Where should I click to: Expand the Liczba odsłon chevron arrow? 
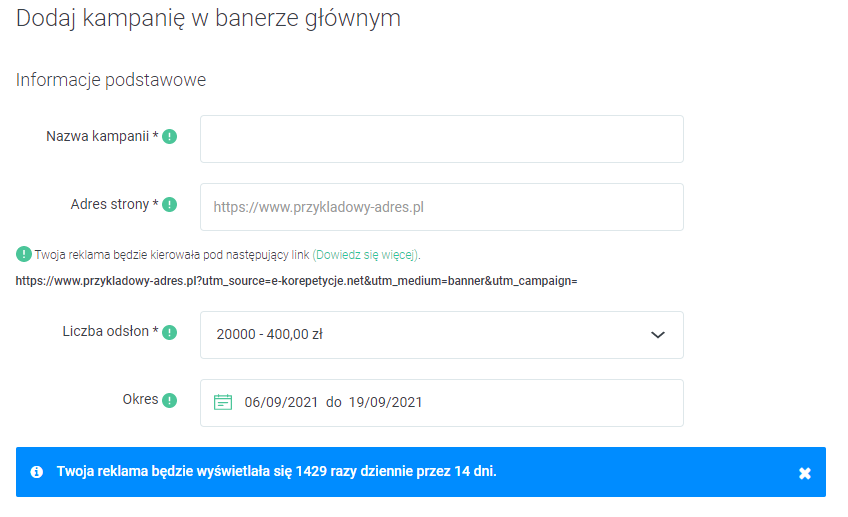click(657, 335)
